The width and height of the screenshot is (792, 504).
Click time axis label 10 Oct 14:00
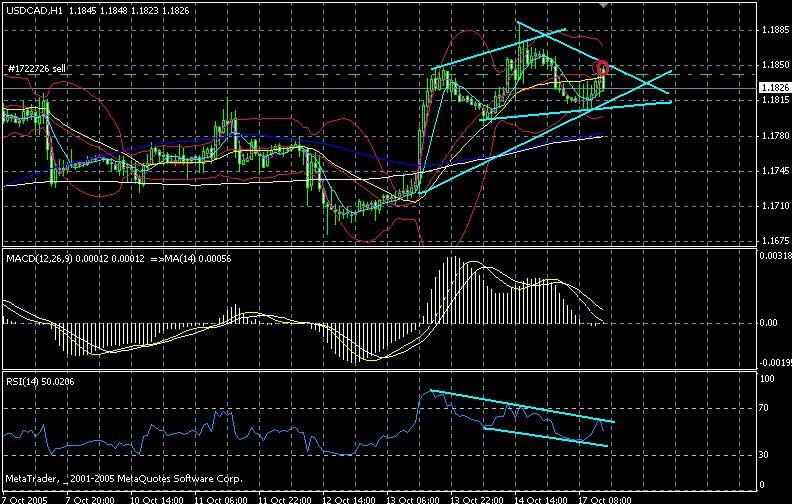click(x=156, y=500)
